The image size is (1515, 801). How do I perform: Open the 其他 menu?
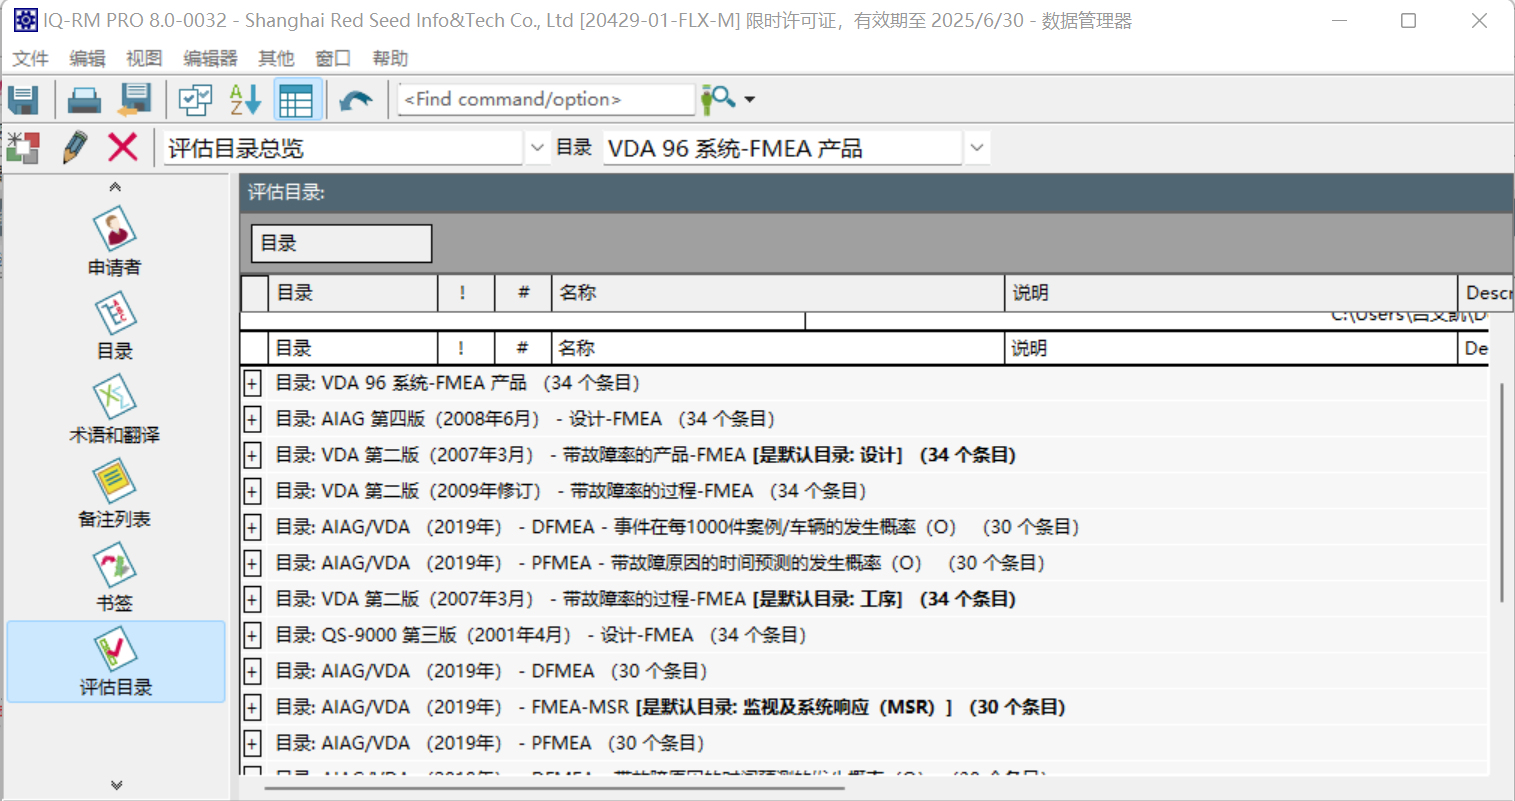tap(276, 58)
